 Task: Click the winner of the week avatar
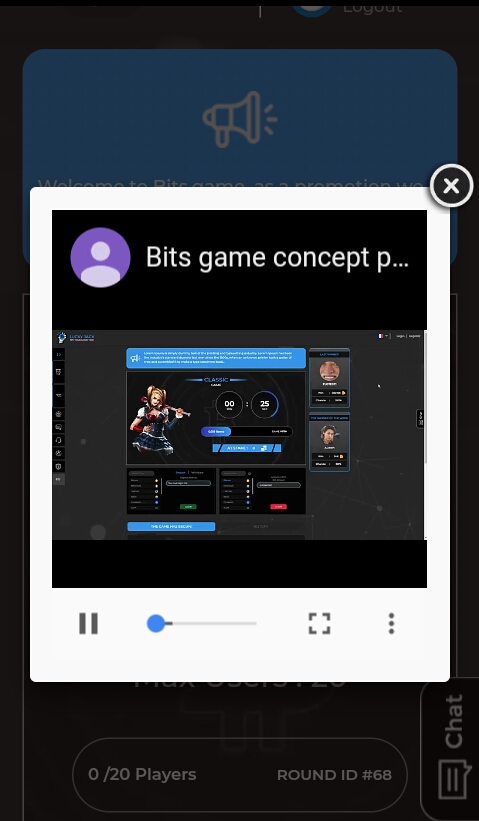pyautogui.click(x=329, y=435)
